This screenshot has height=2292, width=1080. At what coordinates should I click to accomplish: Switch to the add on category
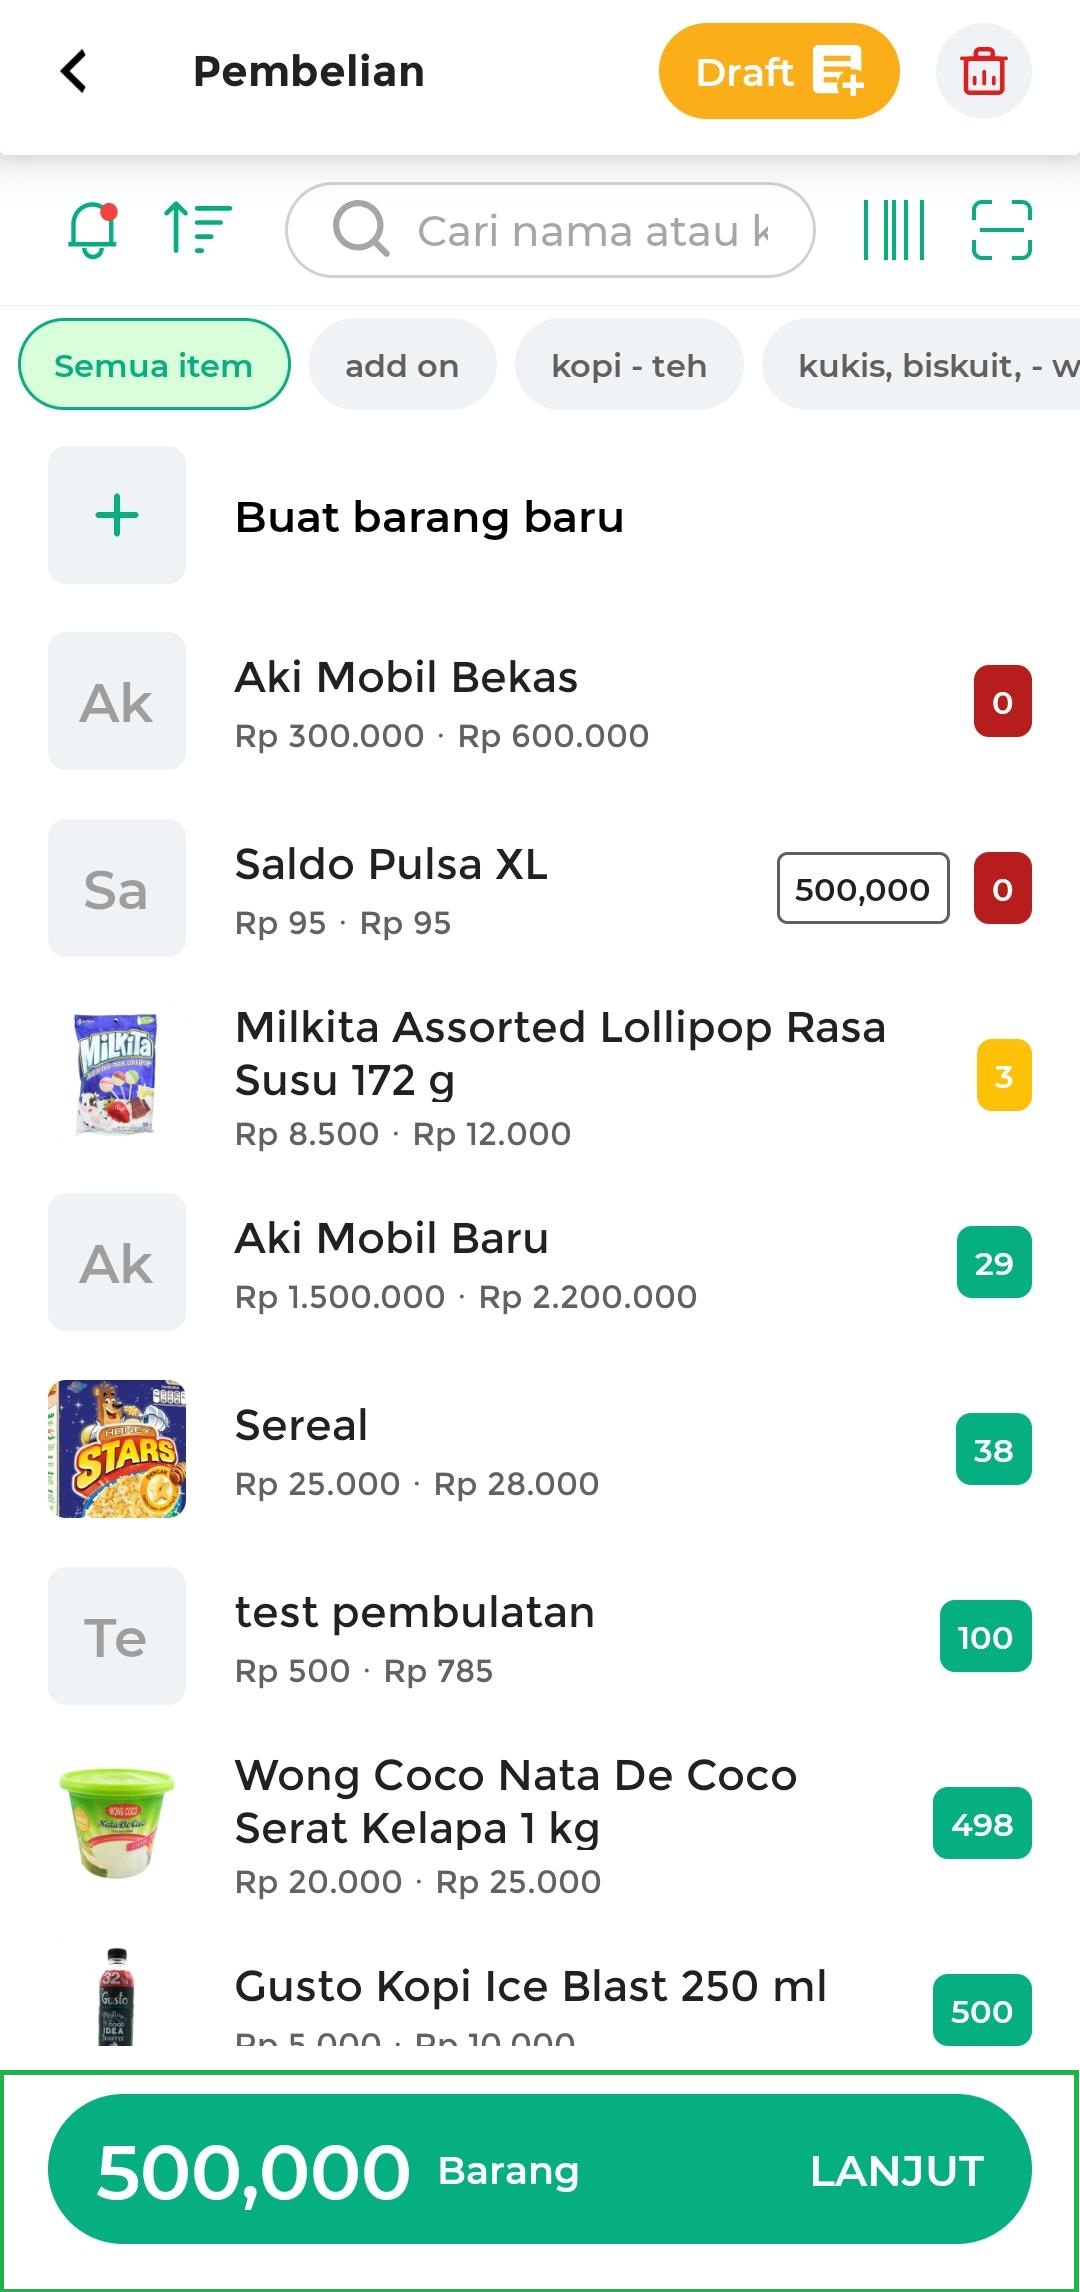(402, 365)
